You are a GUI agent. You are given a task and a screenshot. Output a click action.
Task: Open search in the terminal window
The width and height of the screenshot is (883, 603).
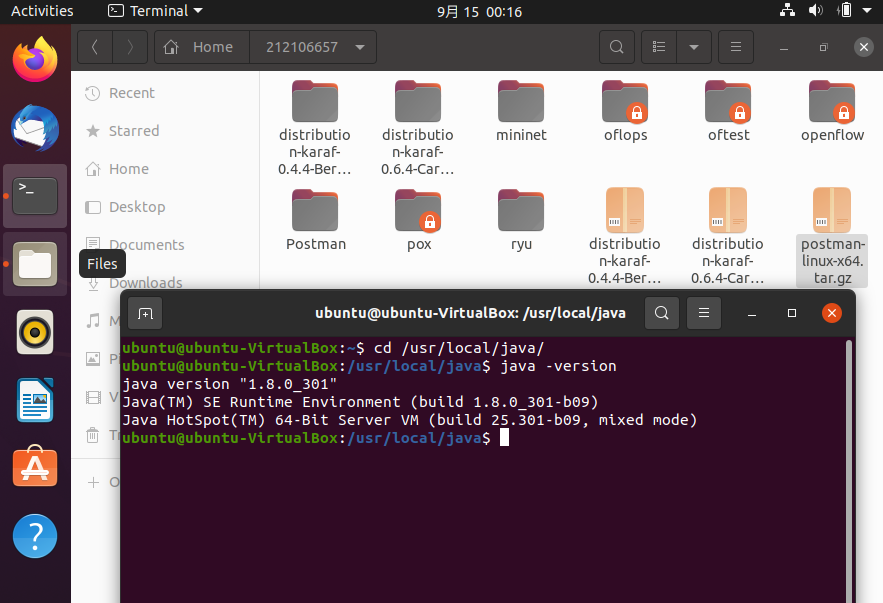point(662,312)
